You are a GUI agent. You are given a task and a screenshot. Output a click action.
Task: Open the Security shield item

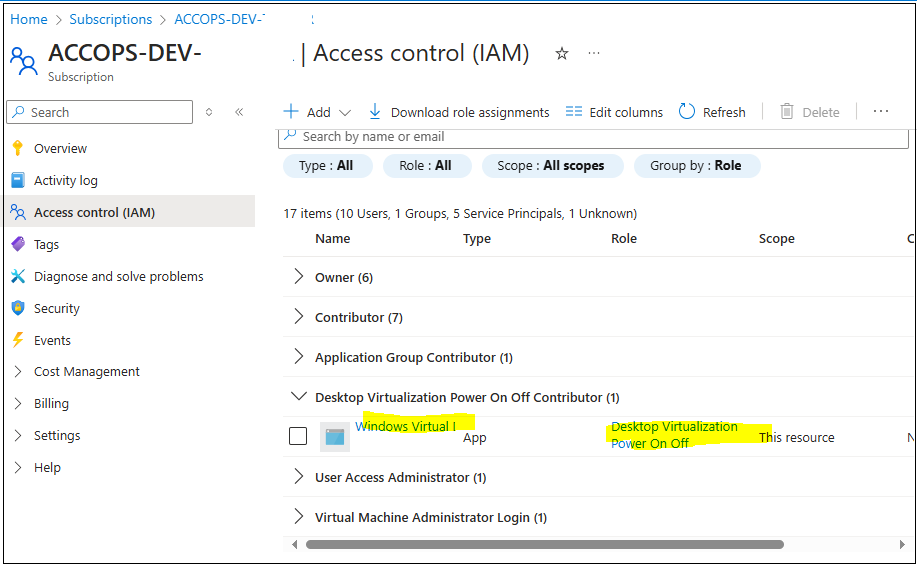[56, 308]
